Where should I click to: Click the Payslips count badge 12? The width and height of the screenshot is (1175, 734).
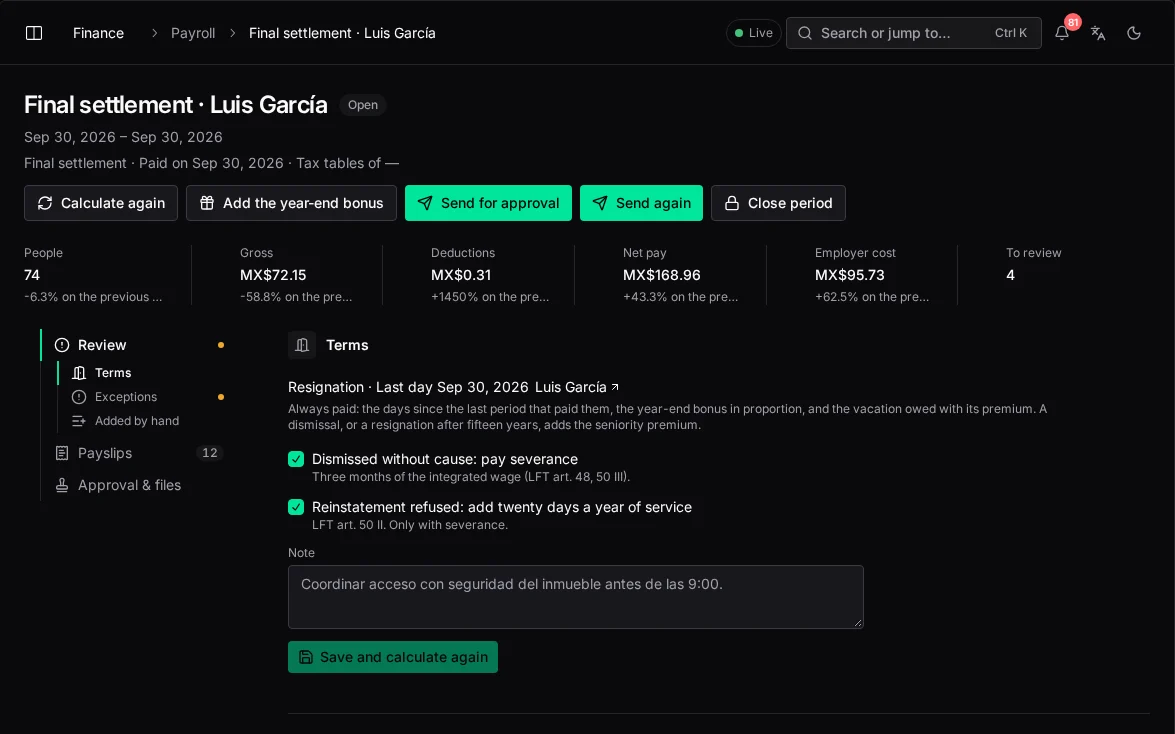pyautogui.click(x=210, y=453)
